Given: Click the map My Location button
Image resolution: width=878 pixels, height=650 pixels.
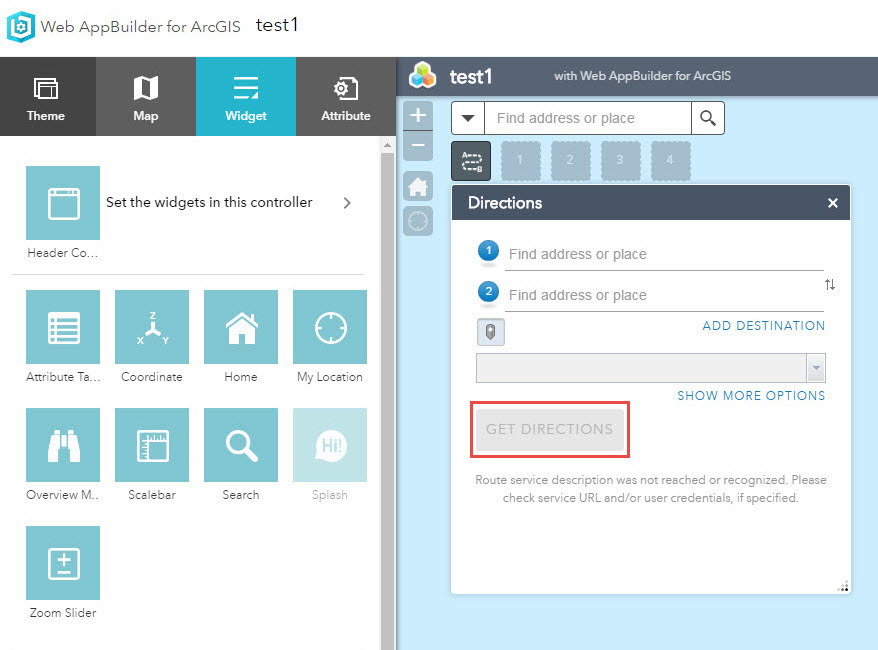Looking at the screenshot, I should coord(418,221).
